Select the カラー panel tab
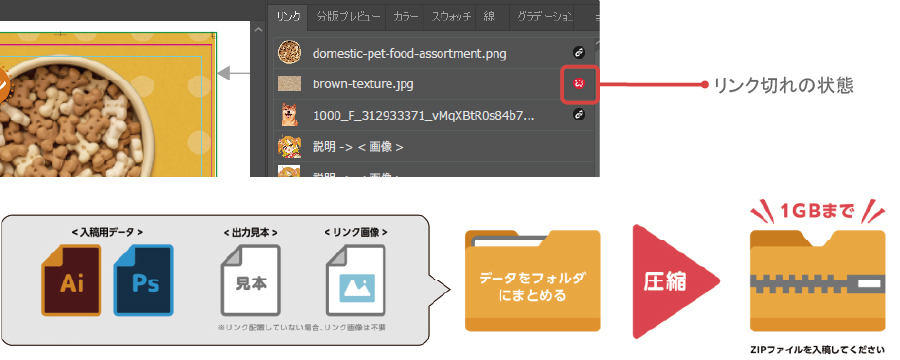Image resolution: width=900 pixels, height=360 pixels. tap(406, 16)
